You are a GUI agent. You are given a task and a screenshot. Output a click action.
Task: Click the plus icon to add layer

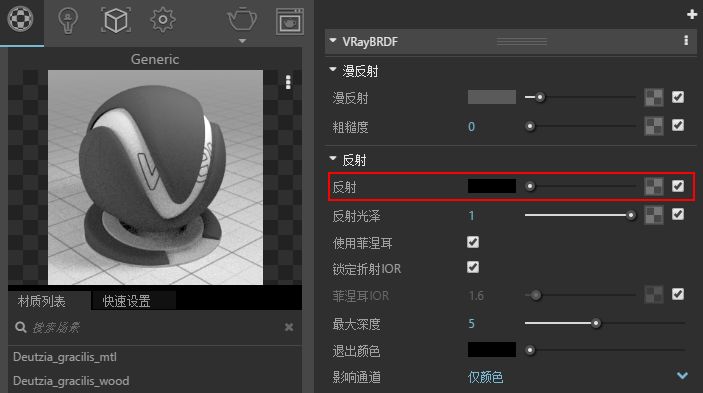692,14
